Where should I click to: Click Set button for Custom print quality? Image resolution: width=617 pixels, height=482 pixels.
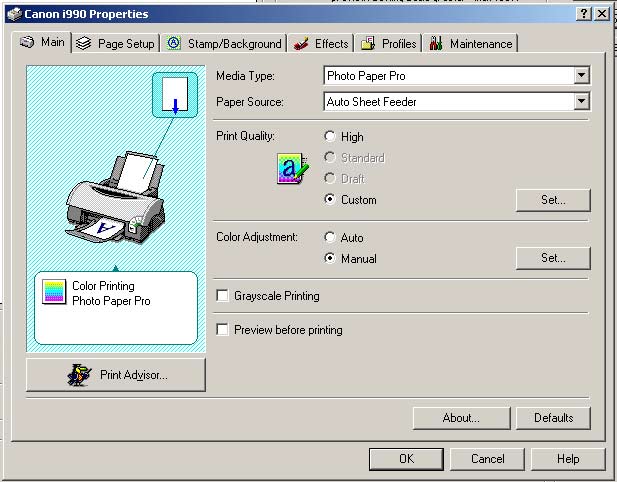pyautogui.click(x=553, y=200)
